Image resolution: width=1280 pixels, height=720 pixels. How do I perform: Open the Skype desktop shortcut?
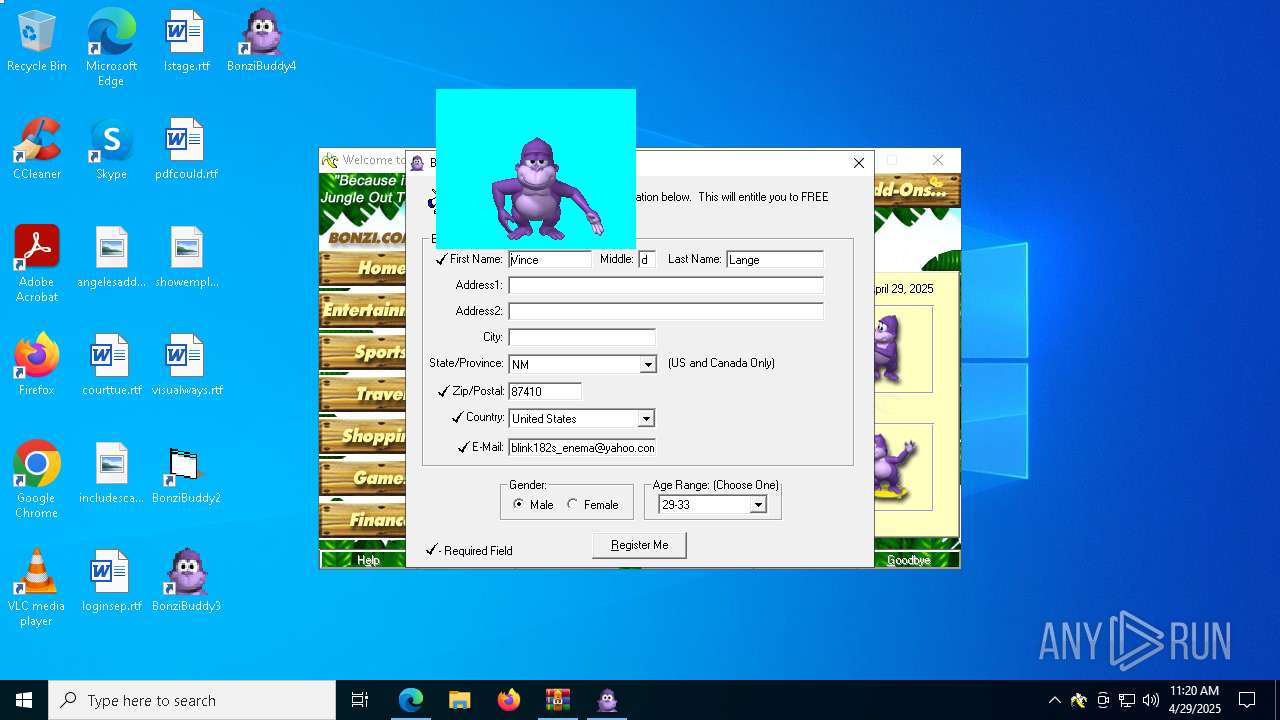tap(111, 150)
